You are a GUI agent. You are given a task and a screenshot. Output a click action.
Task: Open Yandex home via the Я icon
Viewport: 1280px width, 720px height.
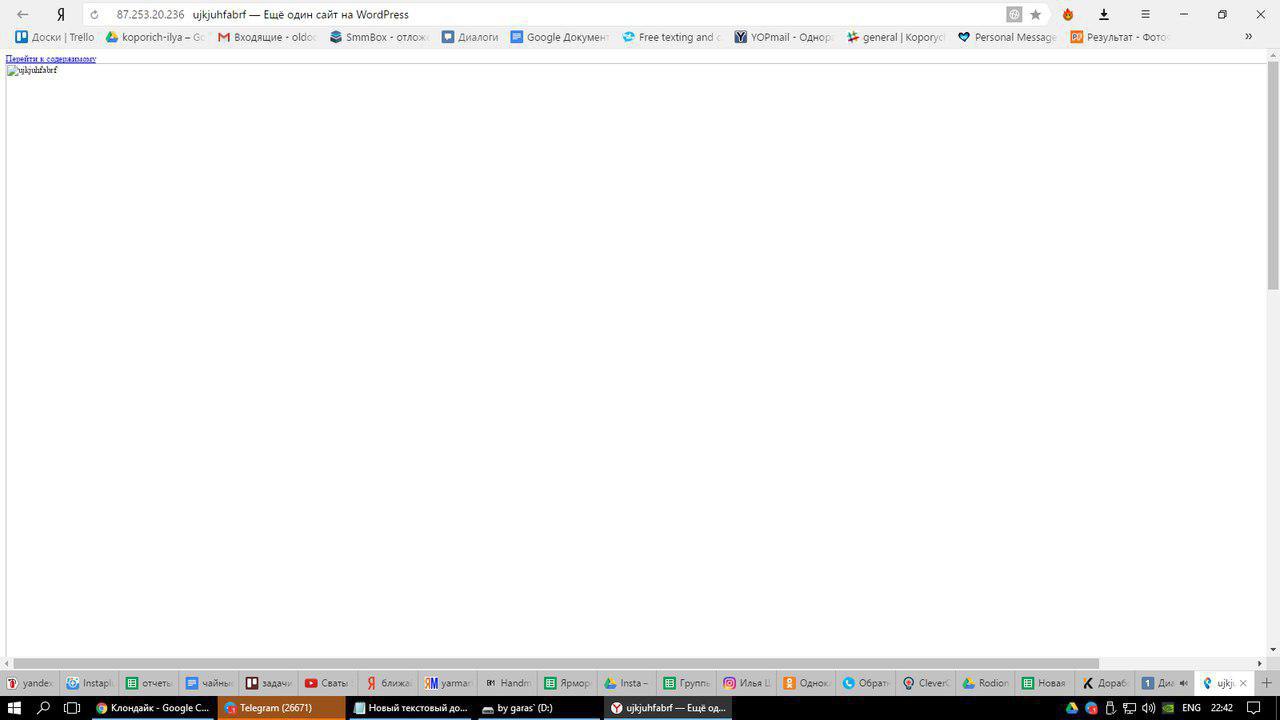click(61, 15)
